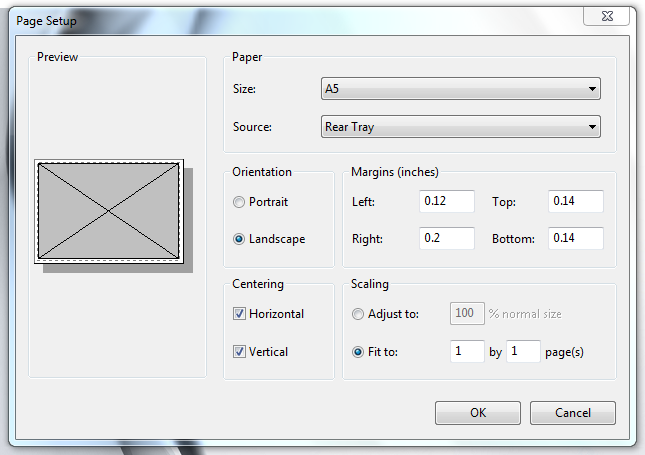Click the Bottom margin field
This screenshot has width=645, height=455.
click(x=576, y=238)
